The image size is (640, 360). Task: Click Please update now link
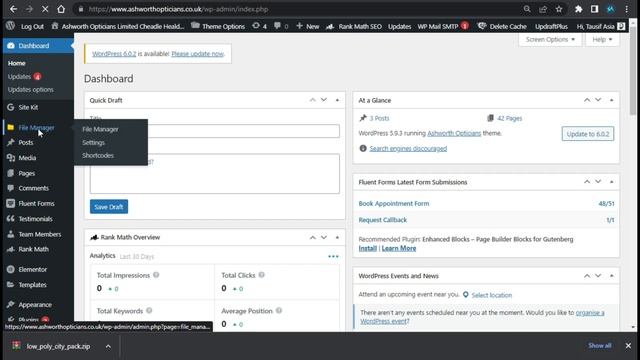point(198,54)
